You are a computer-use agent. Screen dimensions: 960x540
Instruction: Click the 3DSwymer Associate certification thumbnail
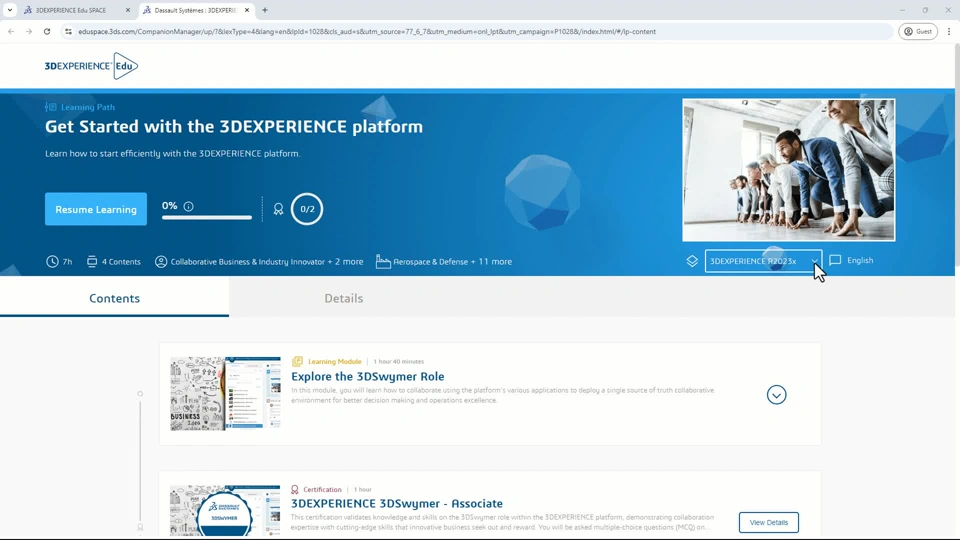(x=225, y=511)
